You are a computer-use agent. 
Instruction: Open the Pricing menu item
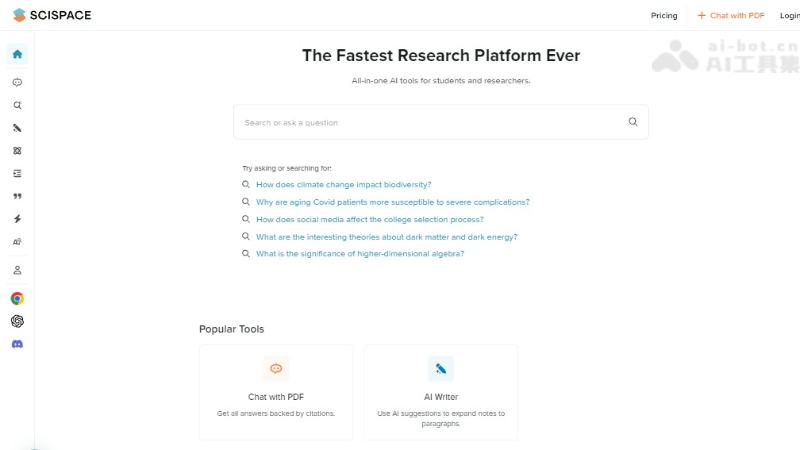[x=664, y=16]
